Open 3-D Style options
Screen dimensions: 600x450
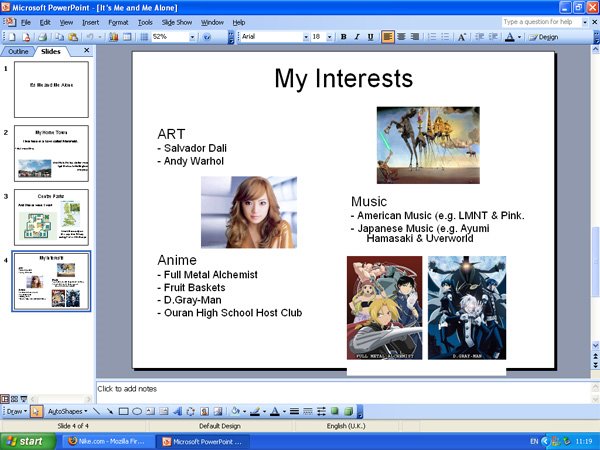pyautogui.click(x=348, y=411)
